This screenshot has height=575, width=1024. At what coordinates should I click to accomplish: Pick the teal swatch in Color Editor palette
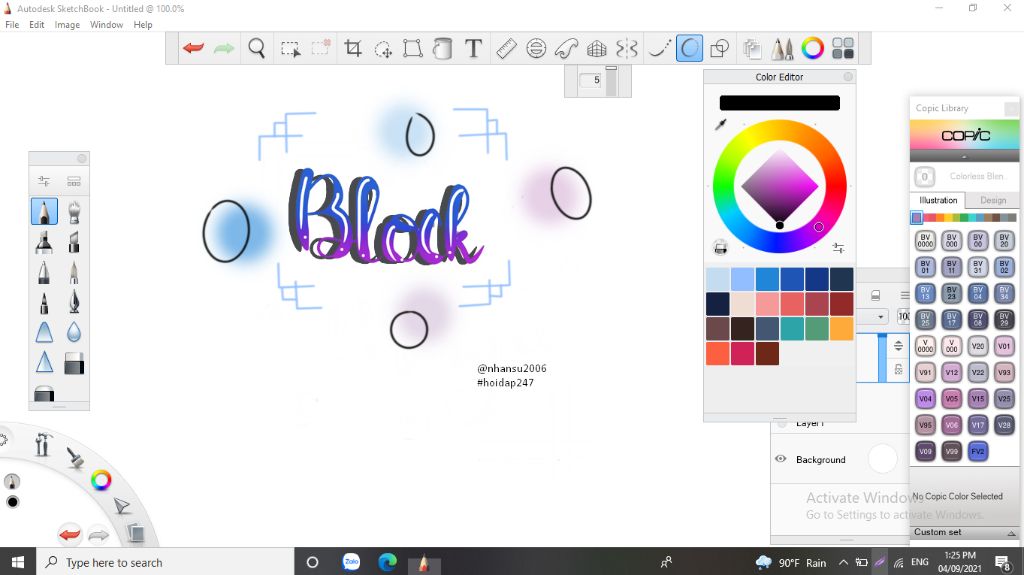pyautogui.click(x=792, y=329)
